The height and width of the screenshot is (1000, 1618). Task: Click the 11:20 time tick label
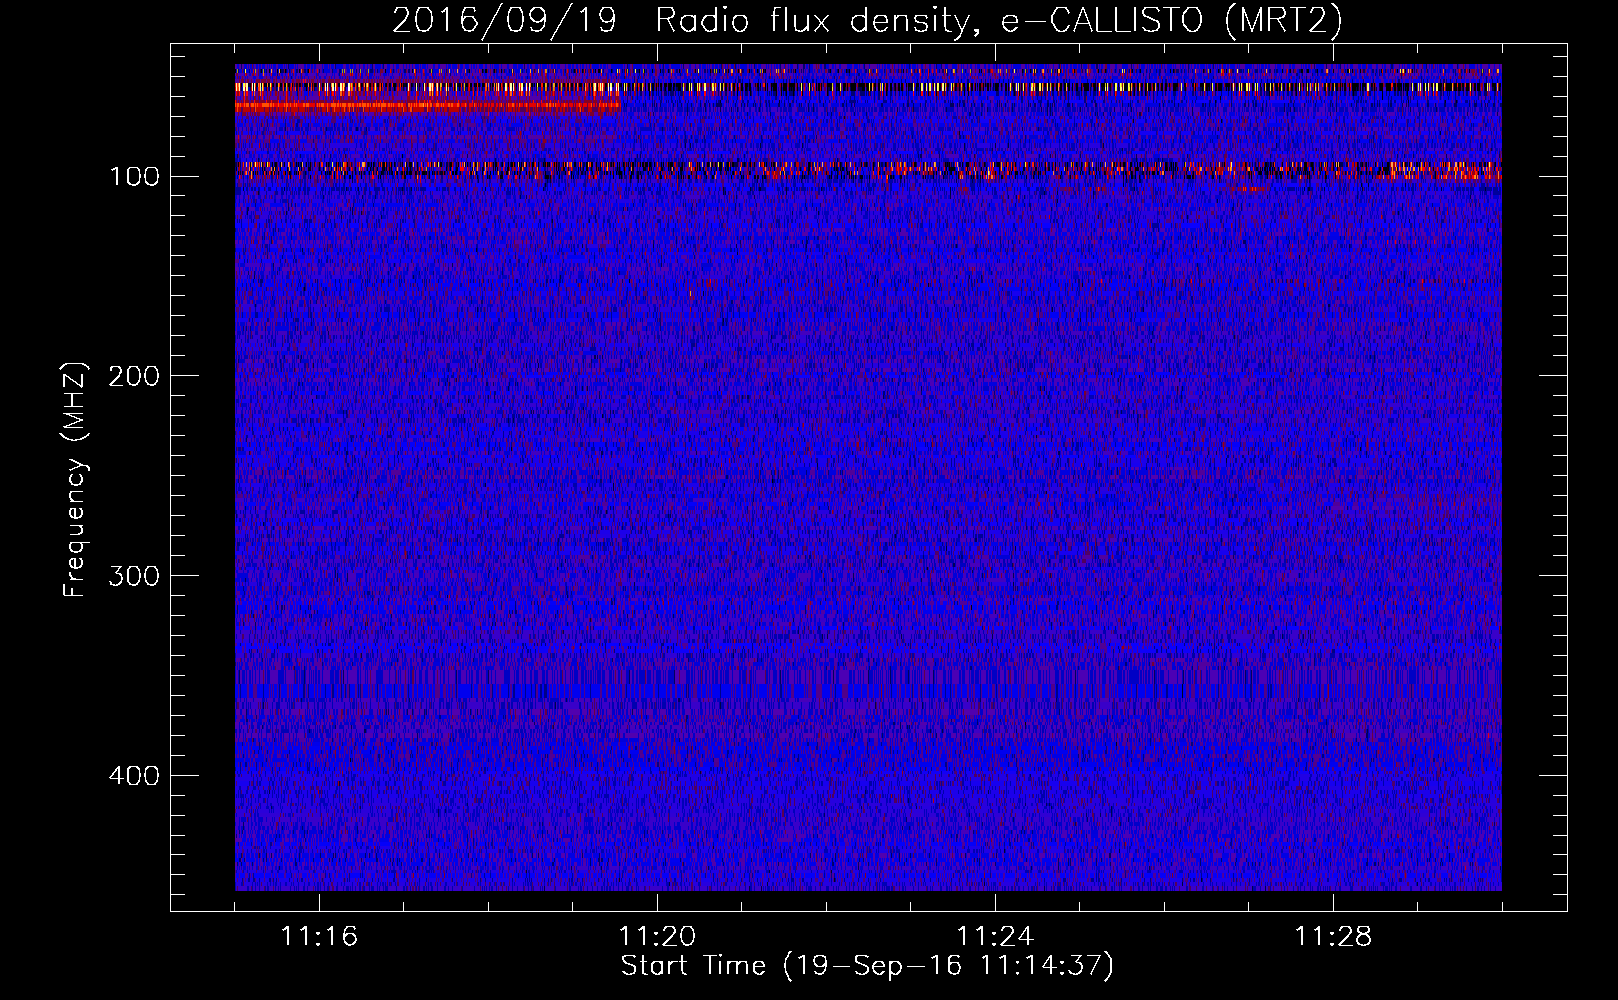click(657, 936)
